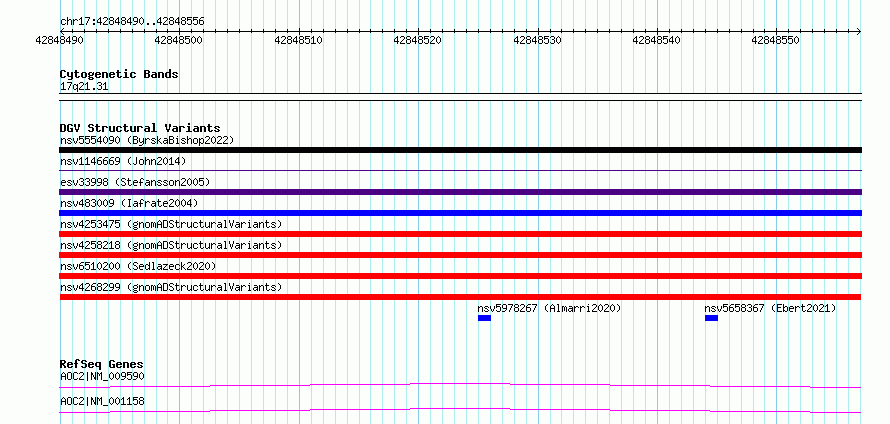Click the DGV Structural Variants track title
The image size is (890, 424).
pos(140,128)
